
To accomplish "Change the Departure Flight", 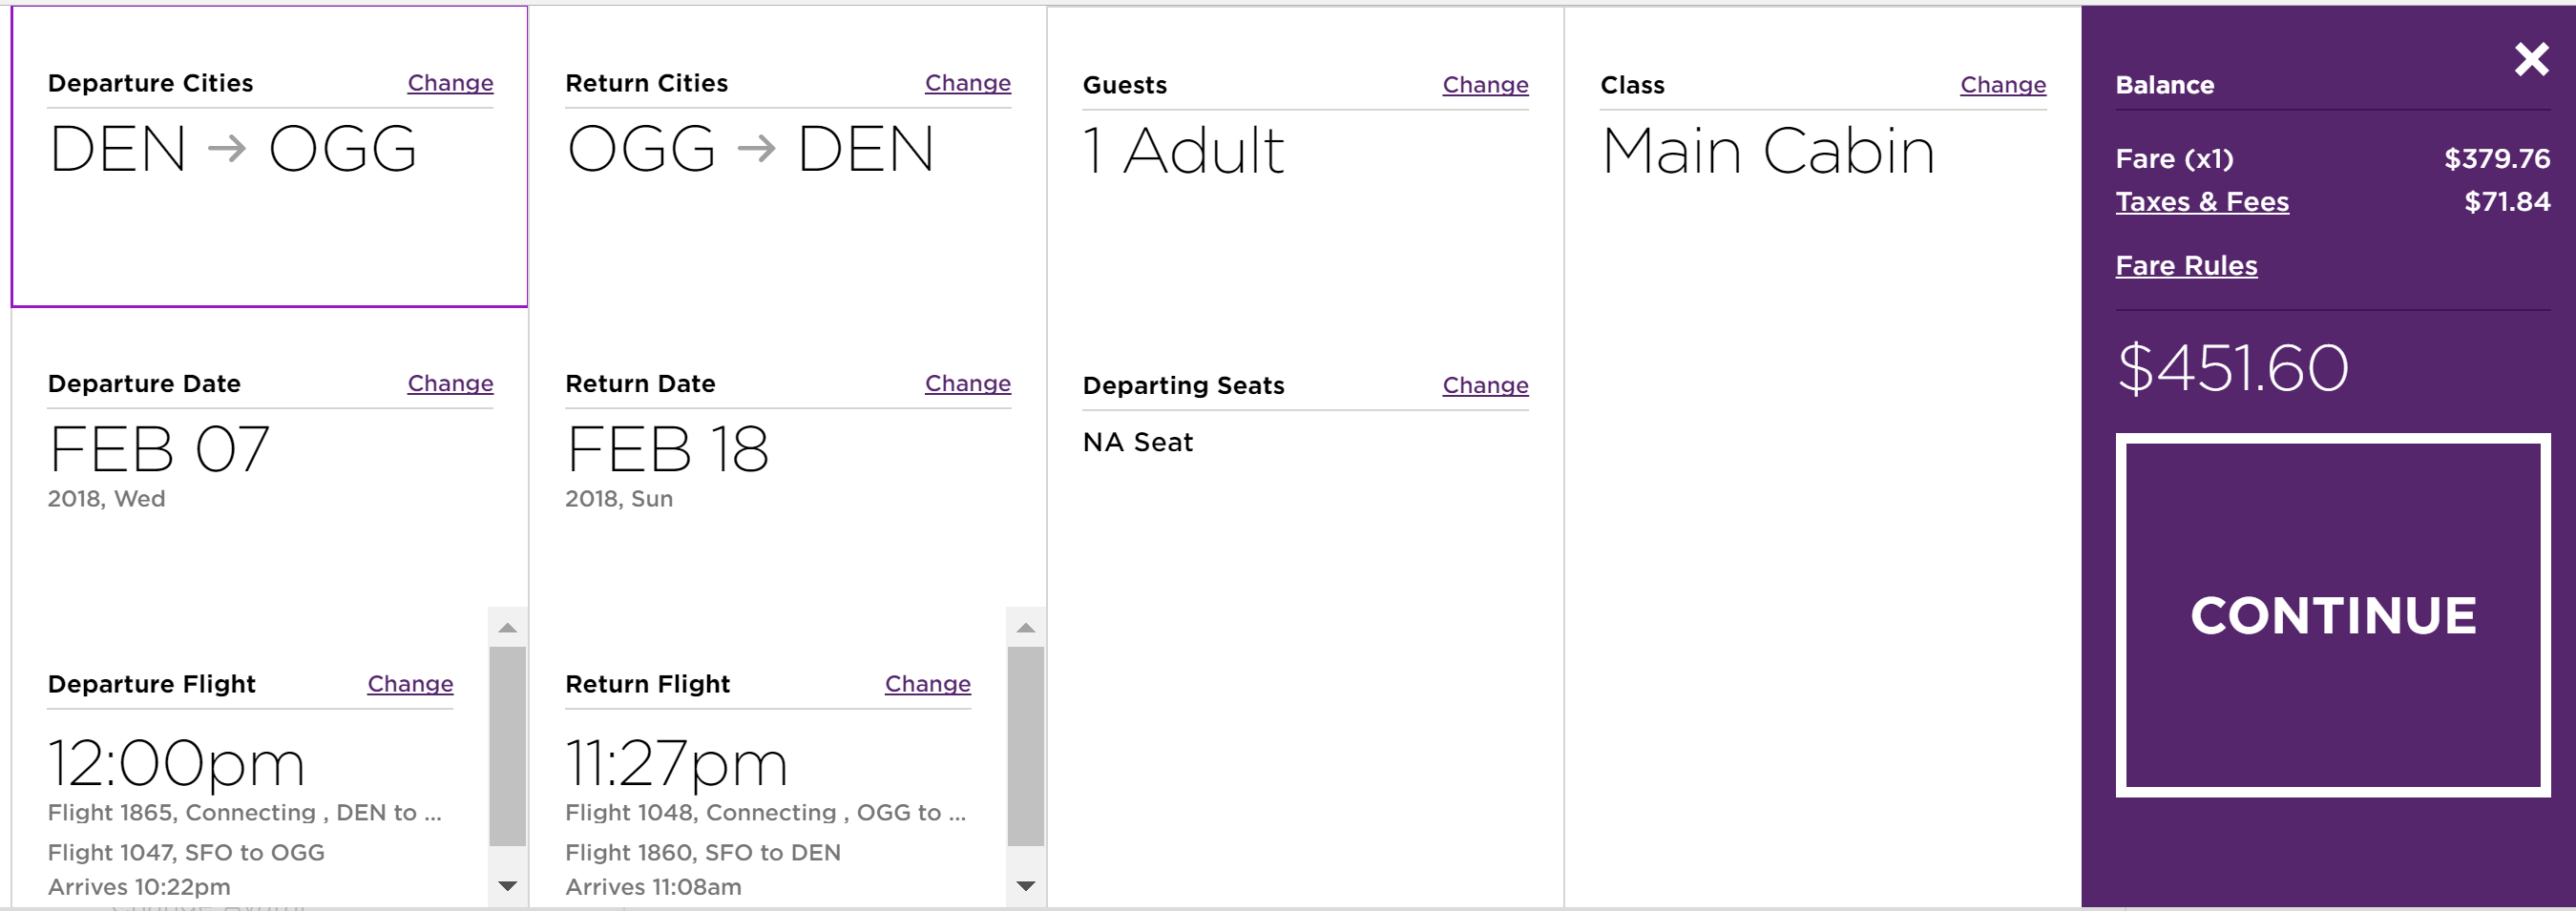I will click(410, 684).
